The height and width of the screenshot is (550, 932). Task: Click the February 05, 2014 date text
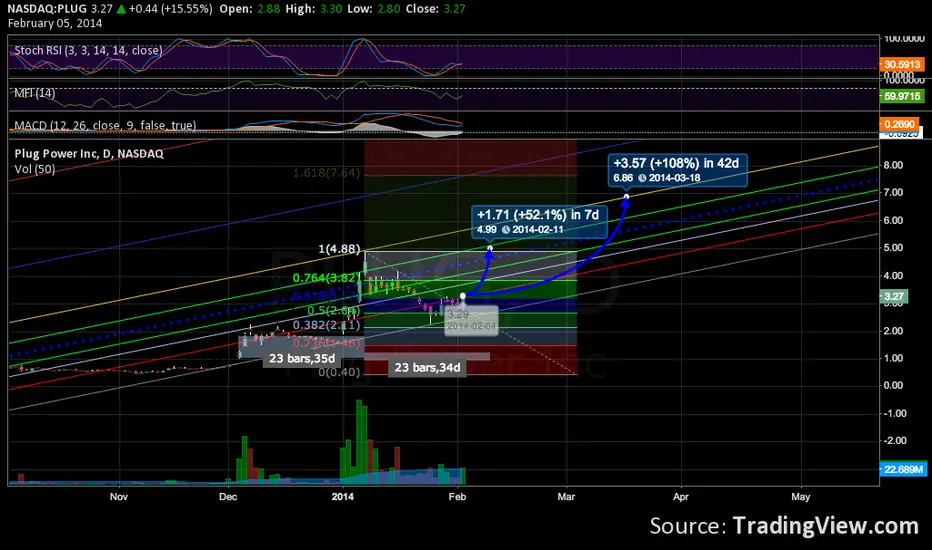(55, 24)
